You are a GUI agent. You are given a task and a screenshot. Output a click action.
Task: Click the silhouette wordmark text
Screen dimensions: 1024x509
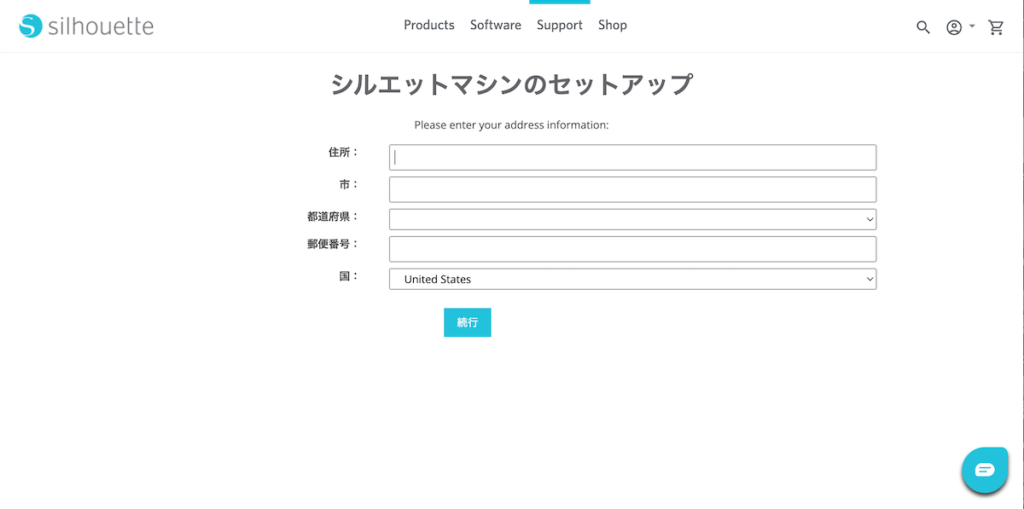[x=101, y=26]
